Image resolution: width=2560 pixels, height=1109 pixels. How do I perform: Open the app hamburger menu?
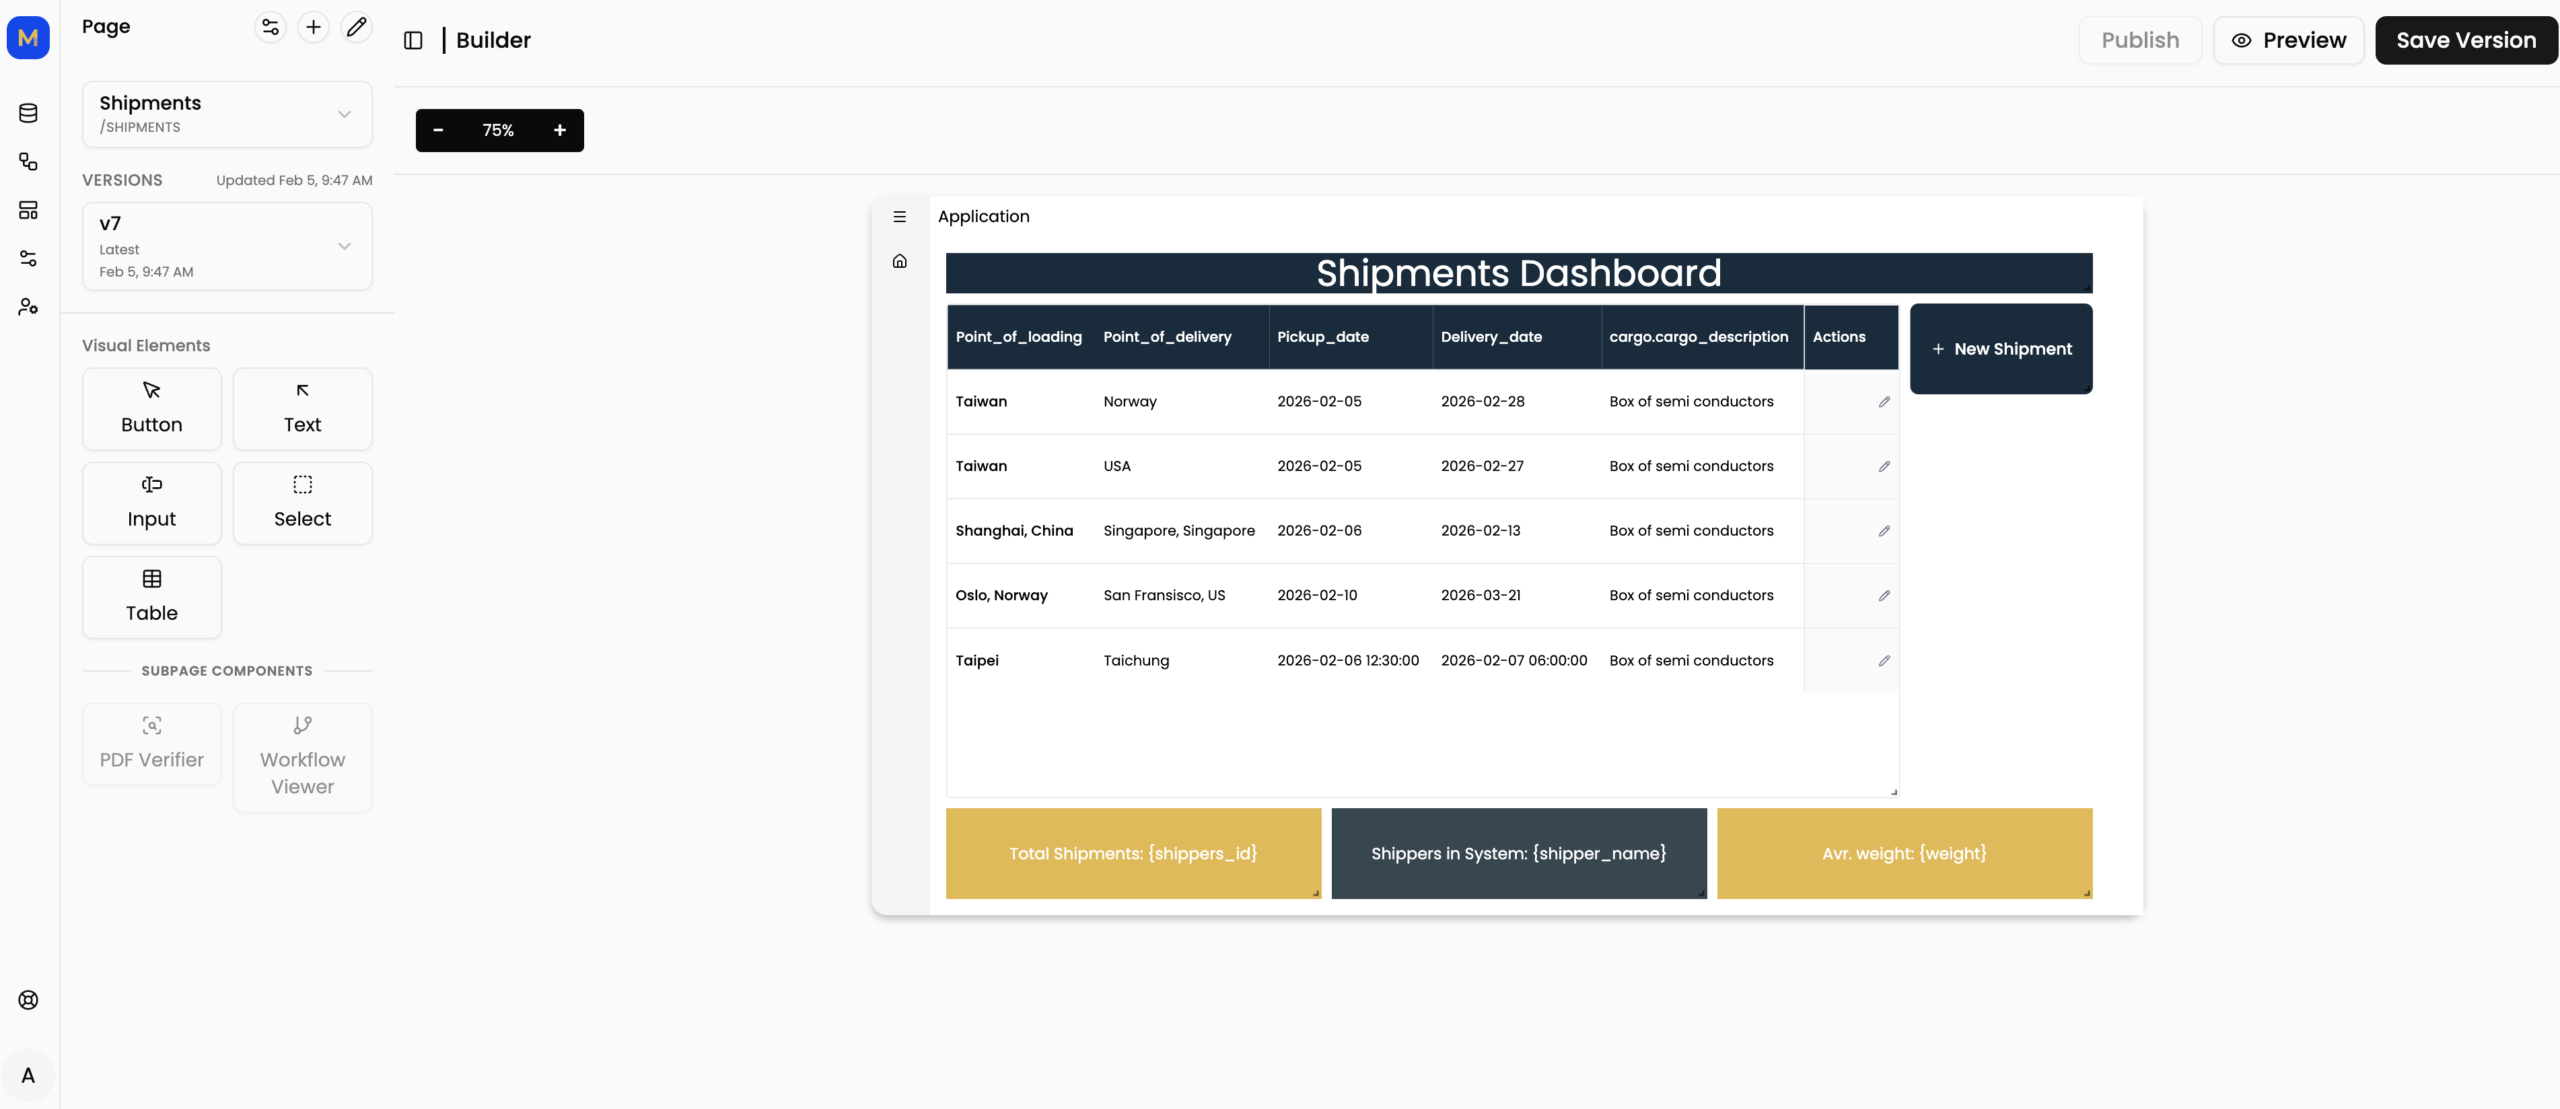click(900, 217)
